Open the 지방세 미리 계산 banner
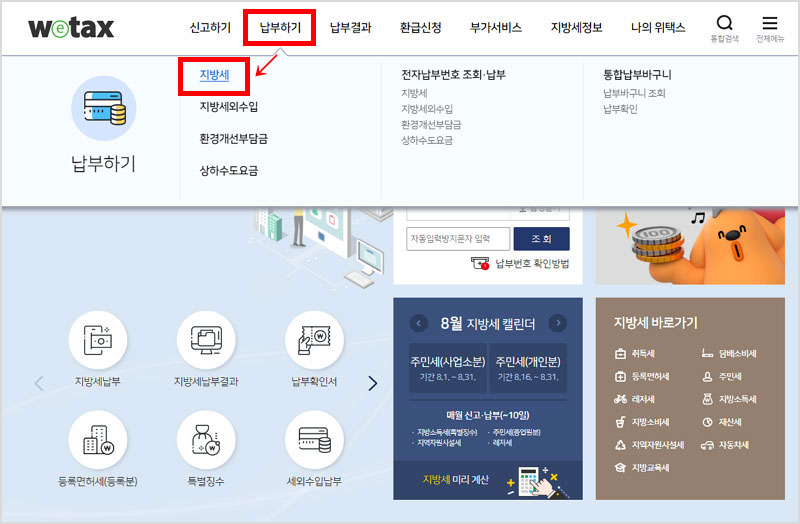The height and width of the screenshot is (524, 800). (x=488, y=480)
